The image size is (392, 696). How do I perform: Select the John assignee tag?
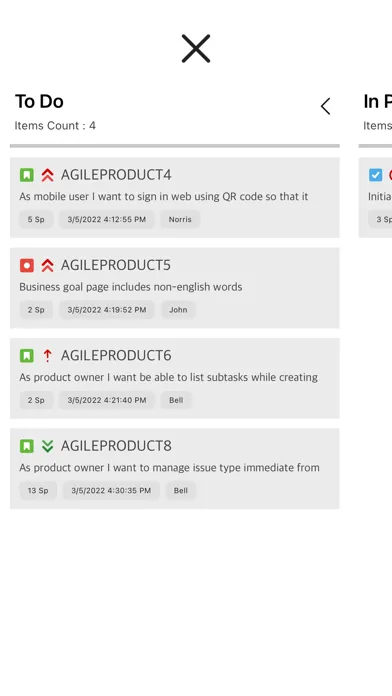(178, 310)
